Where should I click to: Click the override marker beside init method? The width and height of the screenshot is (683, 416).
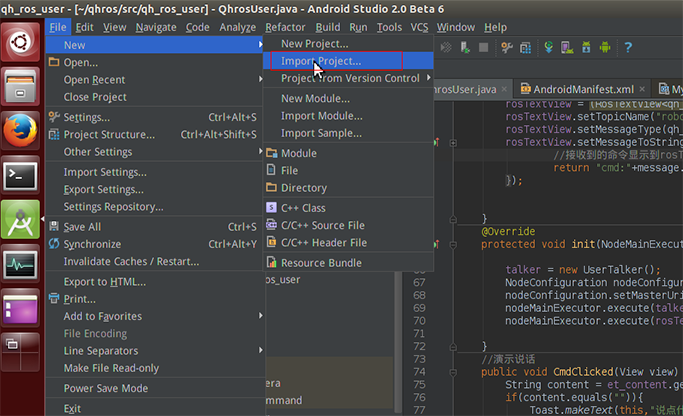[x=436, y=244]
